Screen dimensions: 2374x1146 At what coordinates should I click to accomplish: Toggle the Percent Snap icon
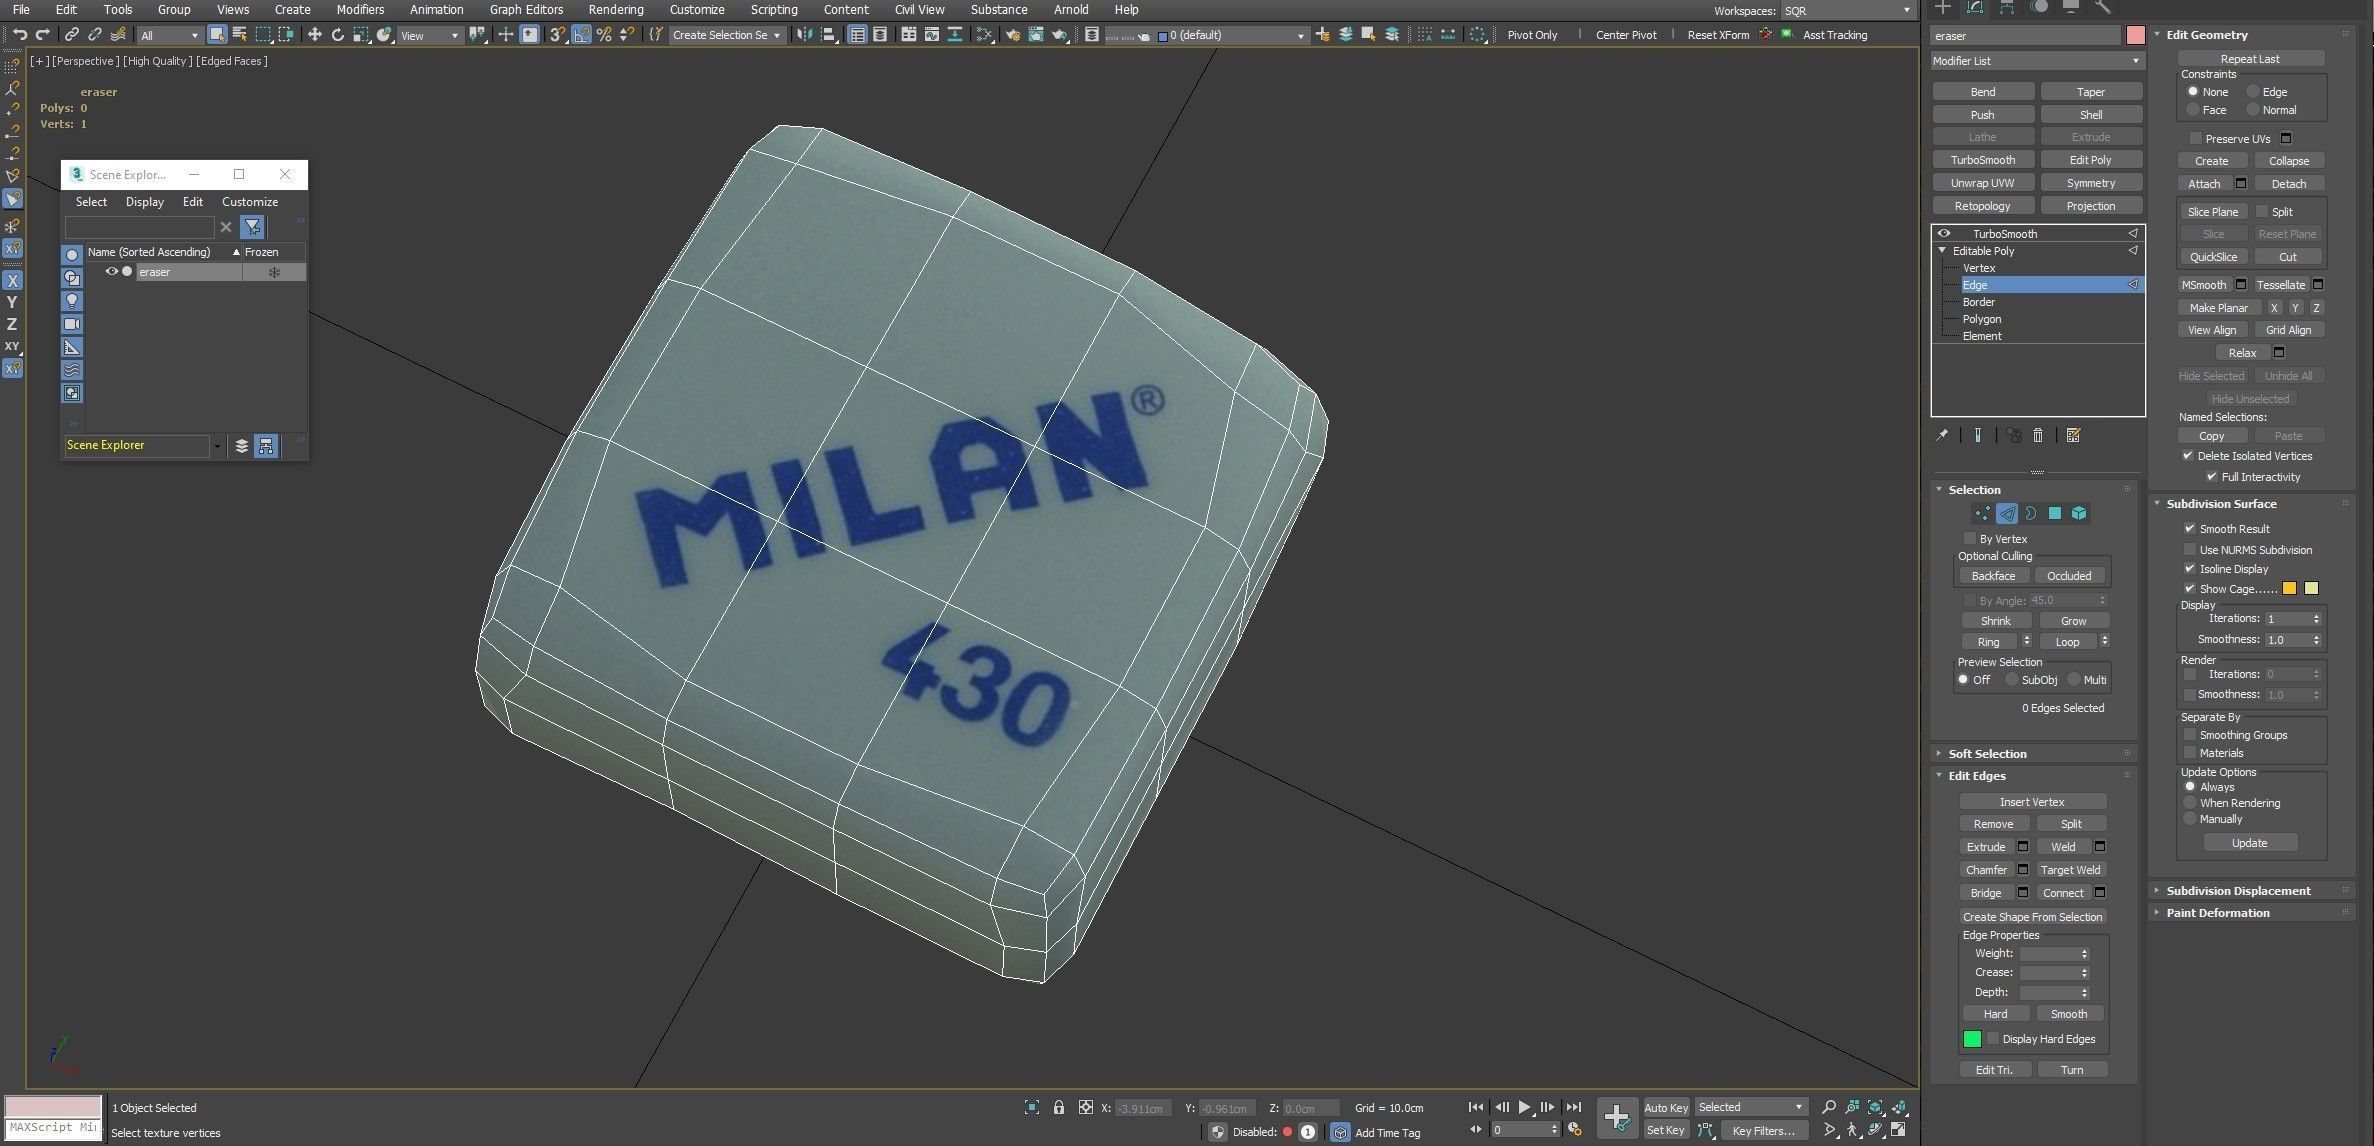604,34
